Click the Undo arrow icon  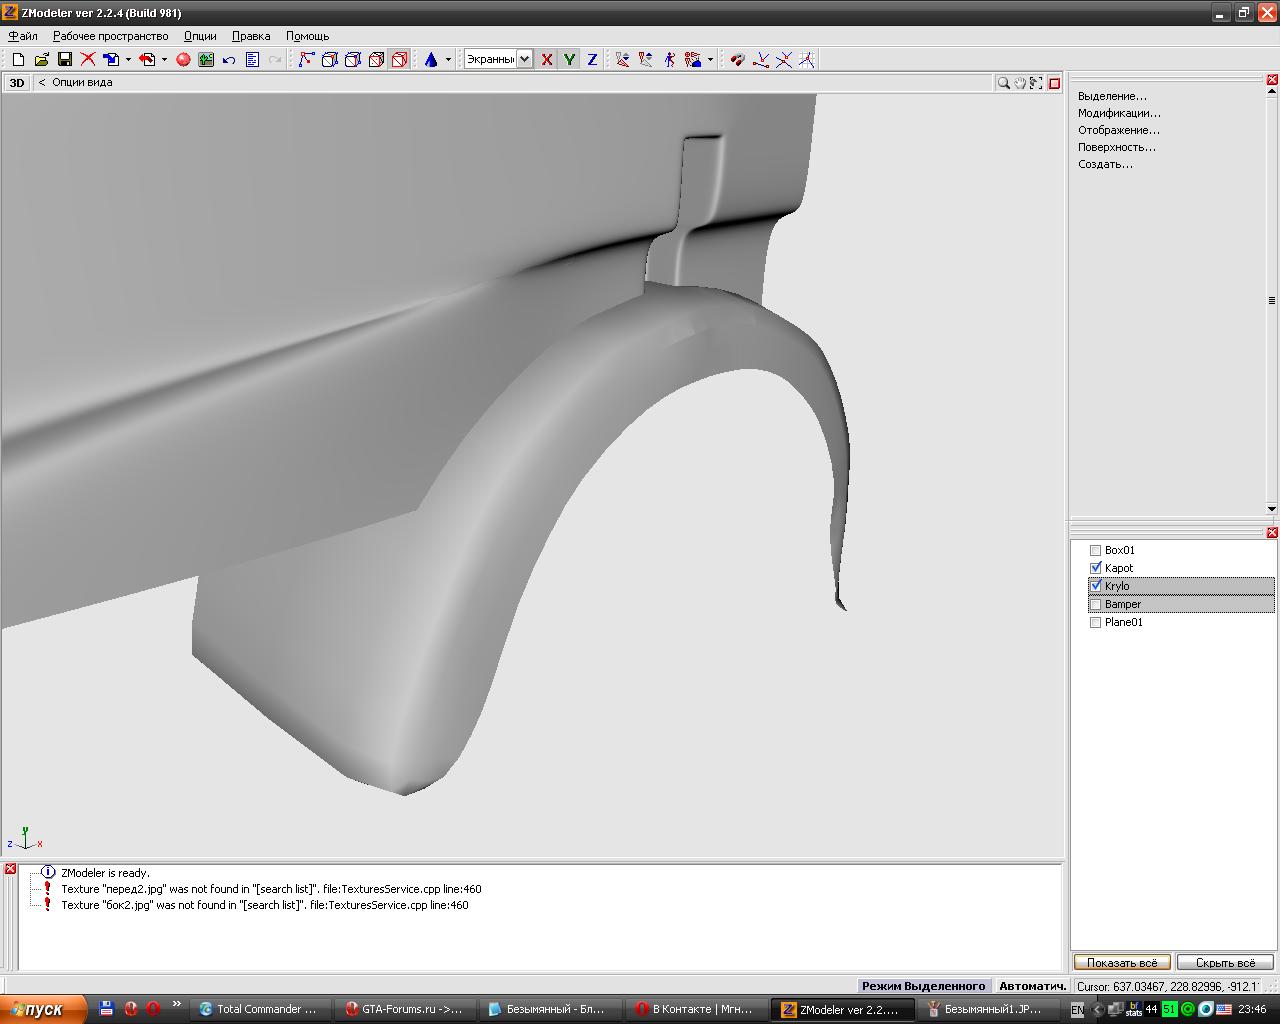coord(229,60)
